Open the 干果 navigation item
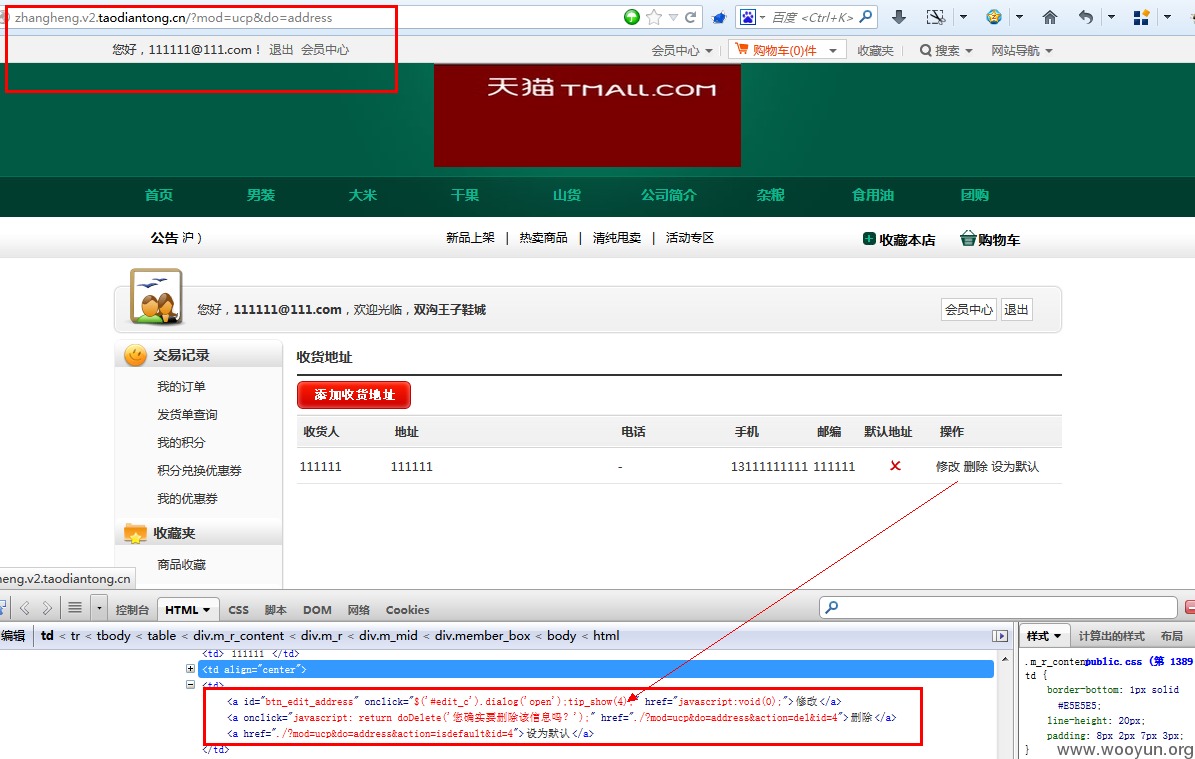The height and width of the screenshot is (759, 1195). [465, 195]
